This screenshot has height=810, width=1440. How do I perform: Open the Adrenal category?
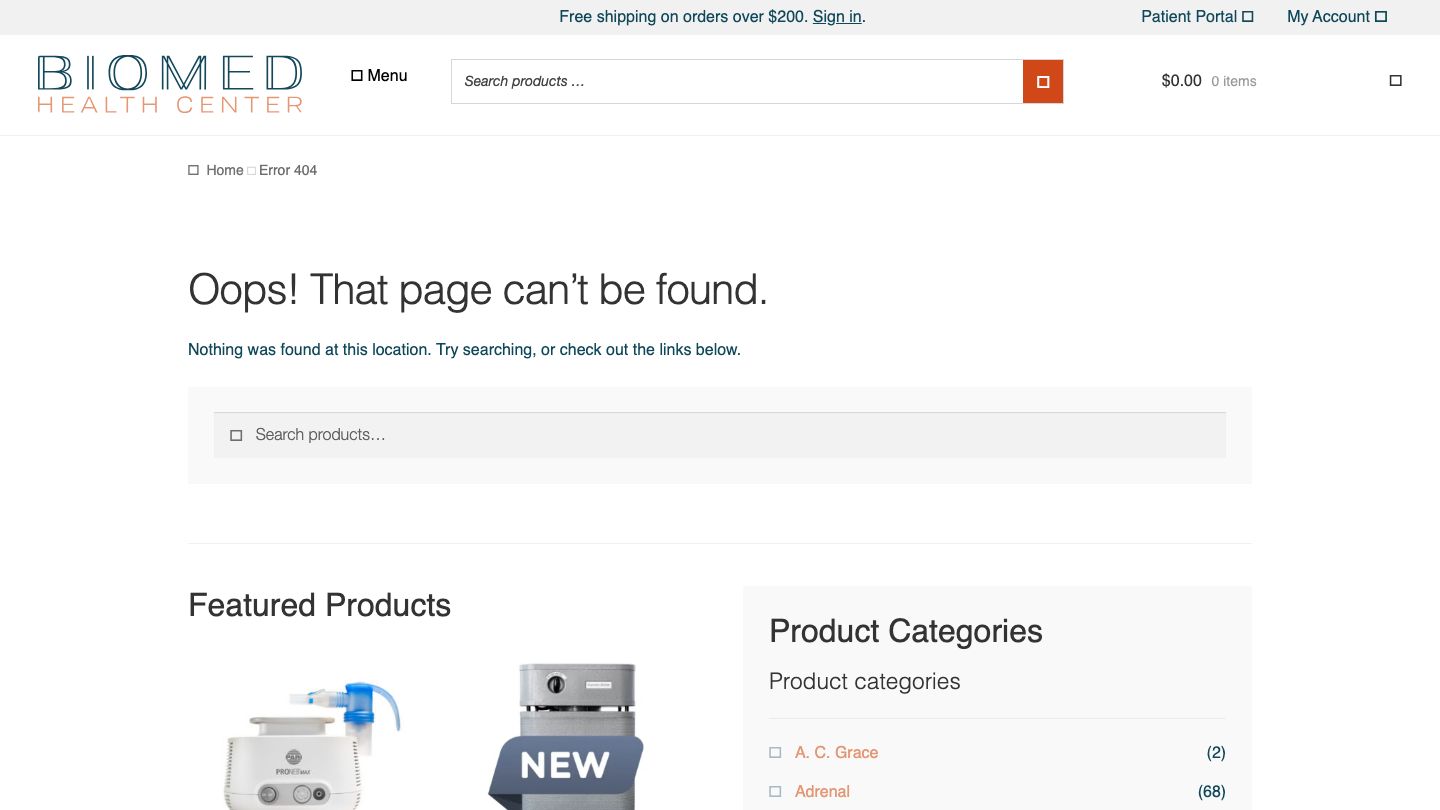pyautogui.click(x=822, y=792)
